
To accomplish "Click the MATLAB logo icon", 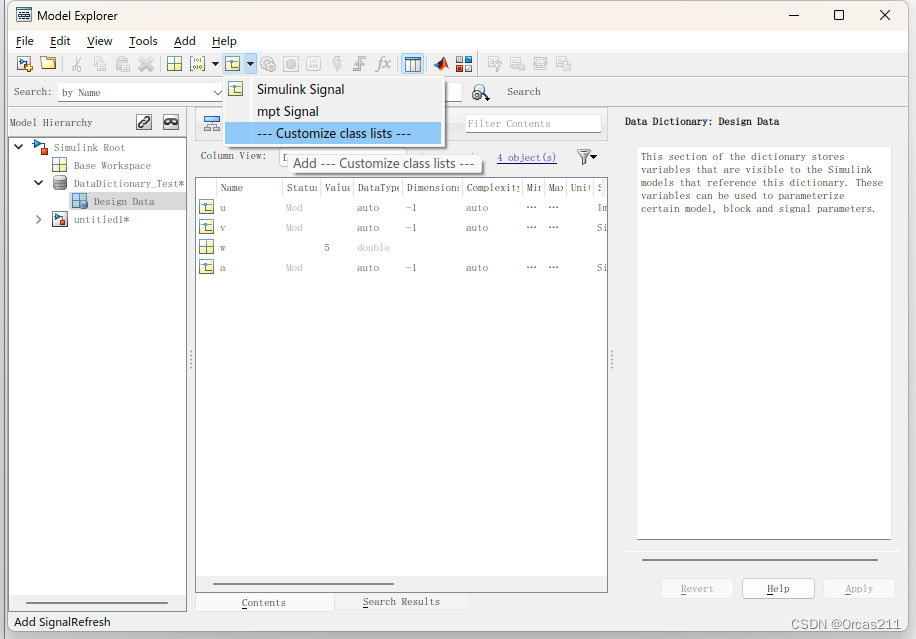I will click(x=441, y=64).
